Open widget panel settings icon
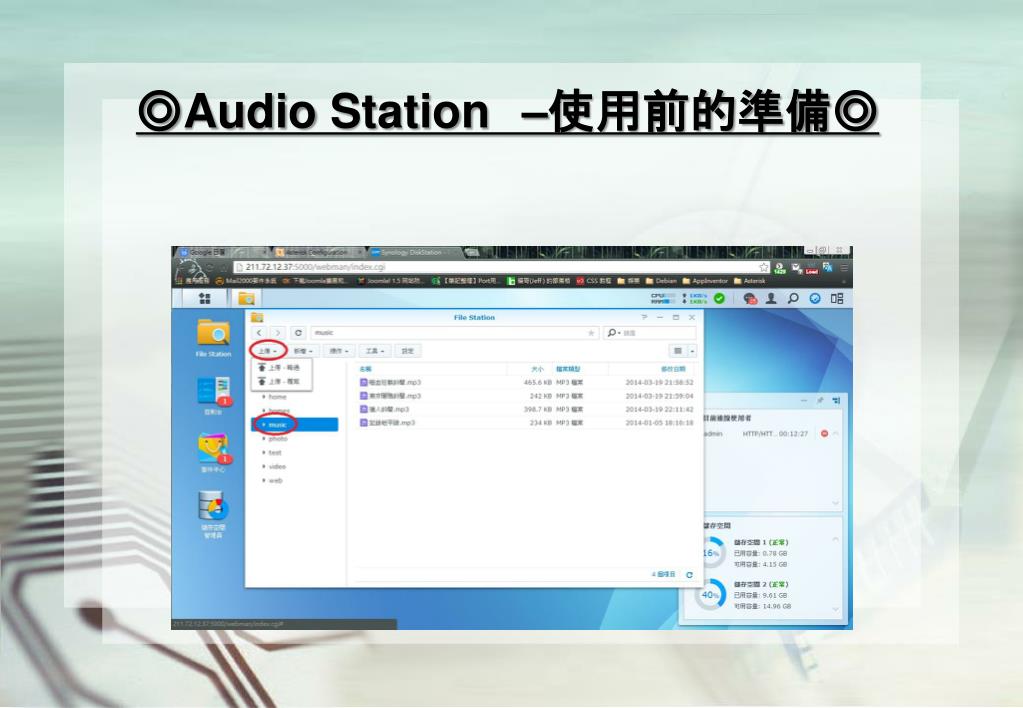Viewport: 1023px width, 708px height. [x=836, y=401]
